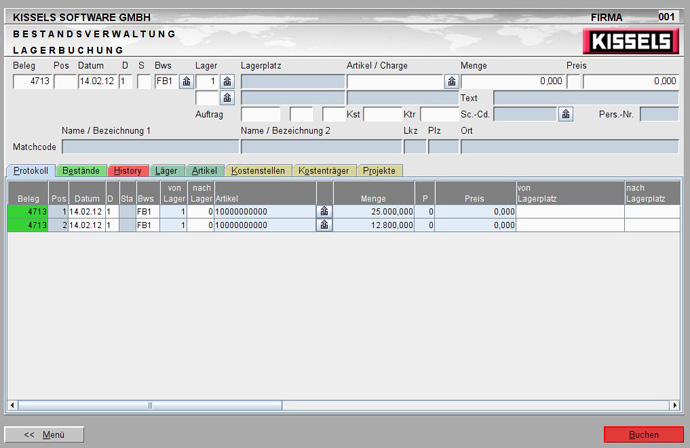Image resolution: width=690 pixels, height=448 pixels.
Task: Select green Beleg 4713 cell in Pos 2 row
Action: tap(28, 225)
